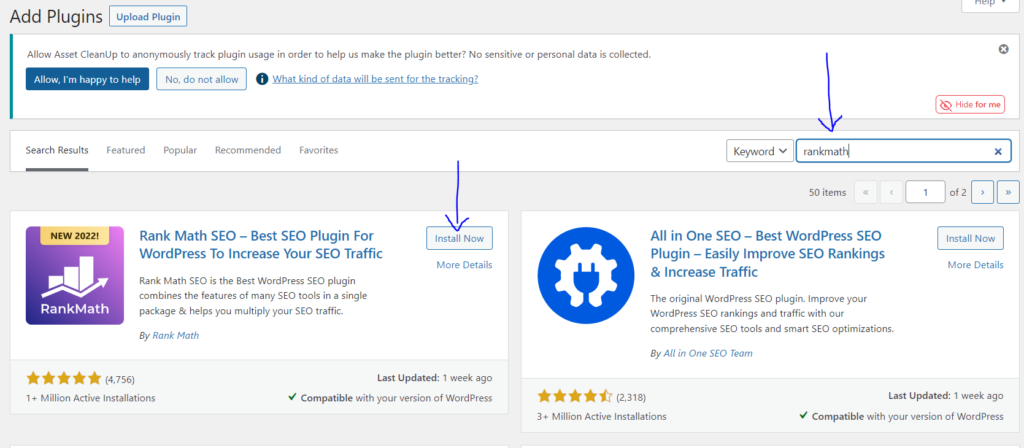
Task: Open More Details for All in One SEO
Action: [976, 264]
